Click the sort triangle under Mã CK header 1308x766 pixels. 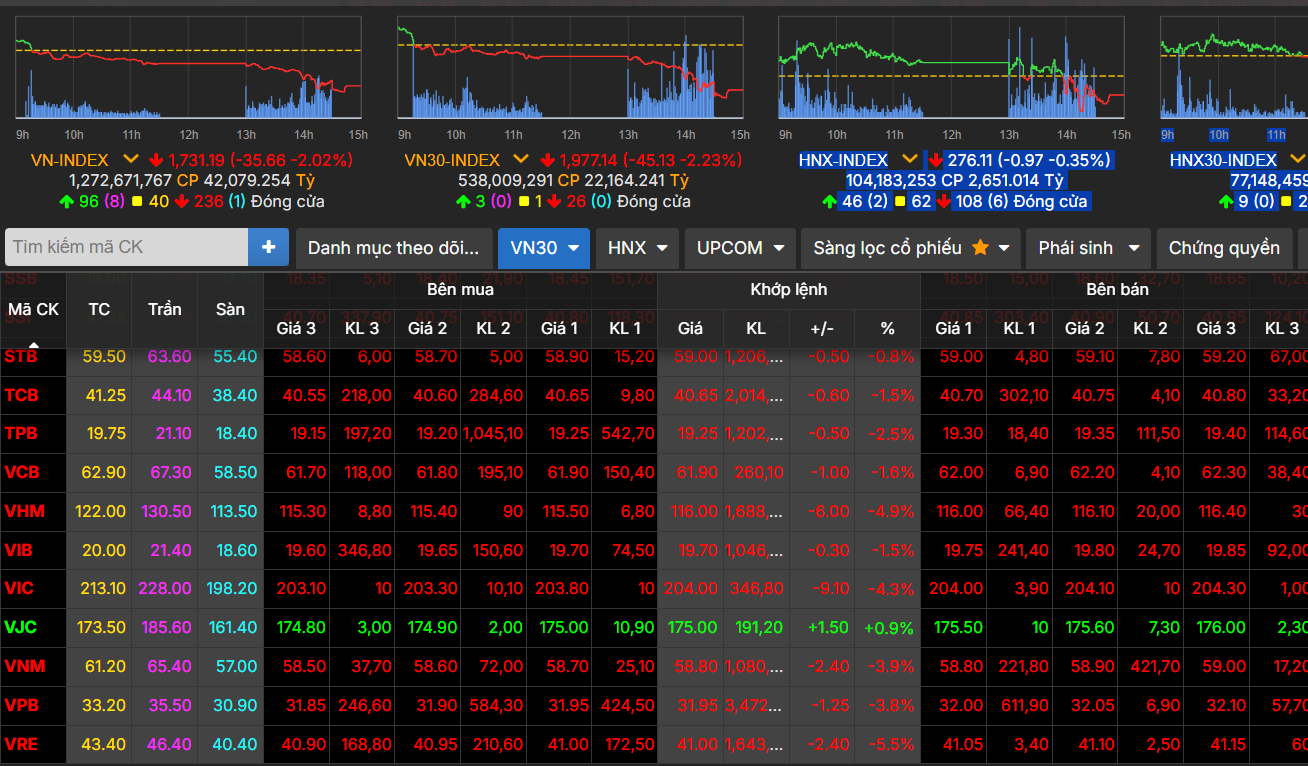[x=33, y=344]
